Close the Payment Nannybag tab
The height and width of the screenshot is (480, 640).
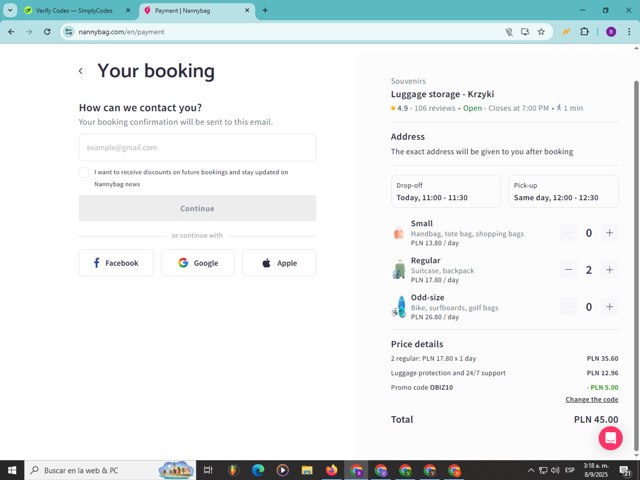point(247,11)
